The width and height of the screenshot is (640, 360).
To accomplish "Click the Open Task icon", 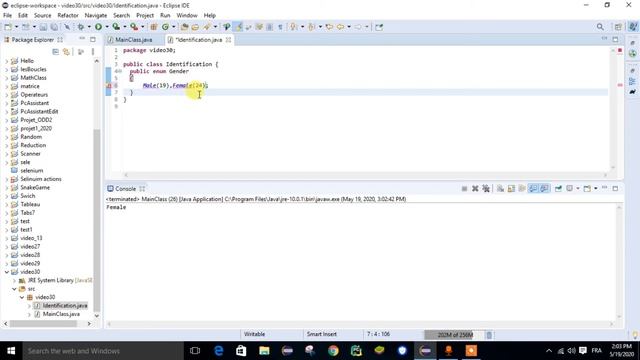I will point(195,27).
